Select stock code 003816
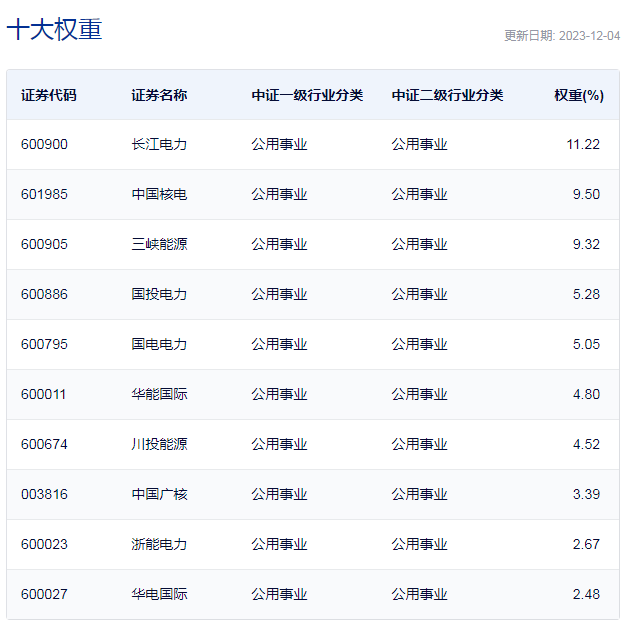 (44, 495)
